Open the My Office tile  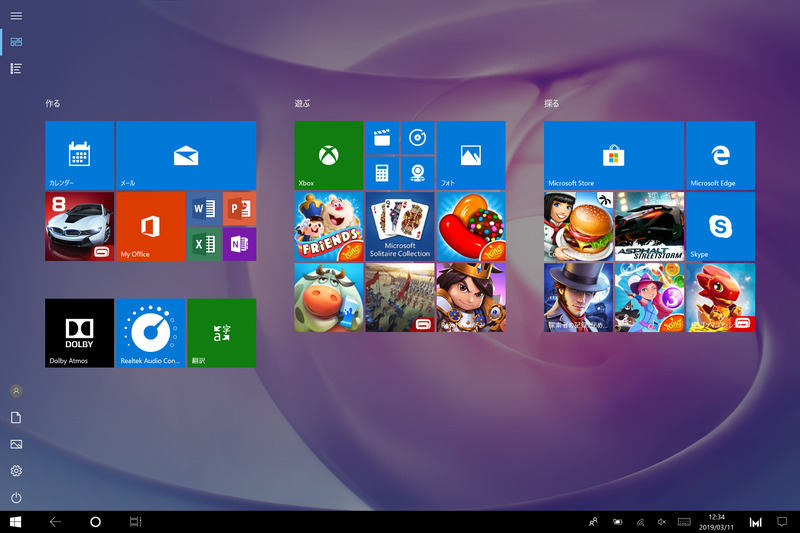tap(151, 226)
